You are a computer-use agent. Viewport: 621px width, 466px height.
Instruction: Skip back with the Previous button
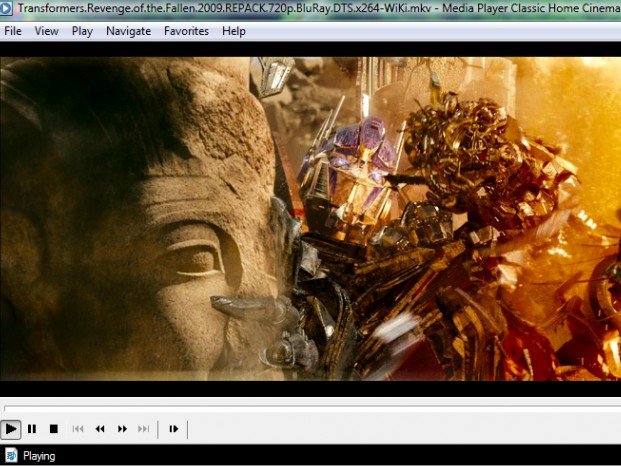coord(78,429)
